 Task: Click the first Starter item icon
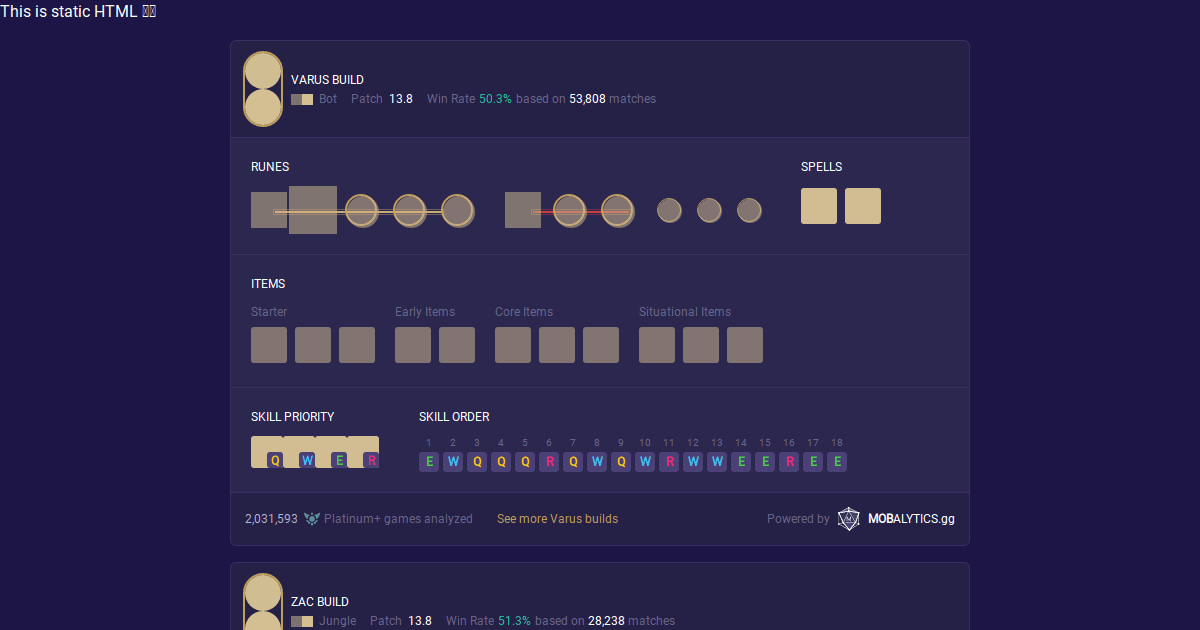click(x=269, y=345)
